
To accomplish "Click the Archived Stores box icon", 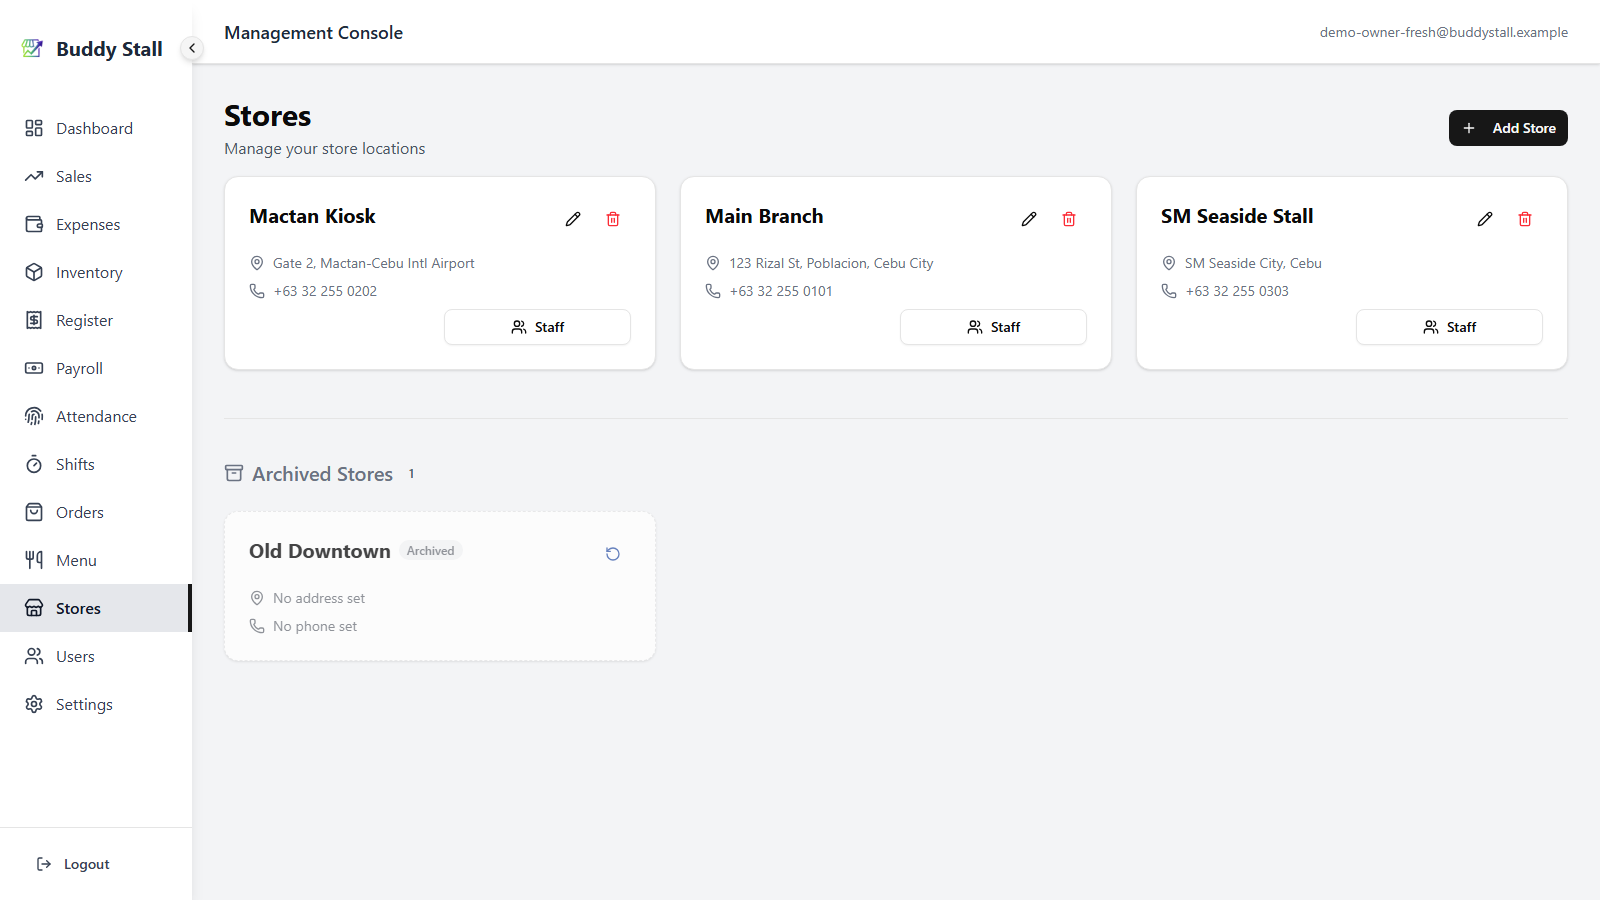I will [234, 473].
